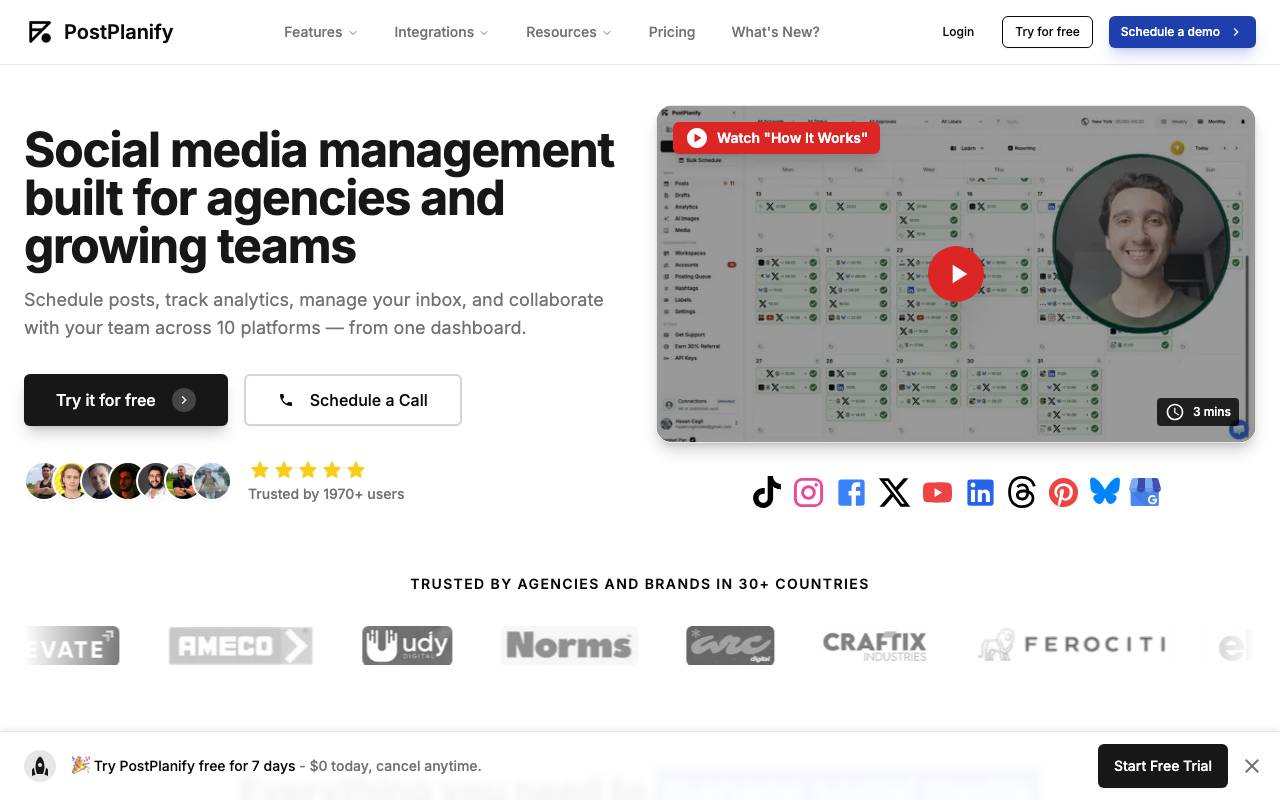
Task: Click the header Try for free button
Action: coord(1047,32)
